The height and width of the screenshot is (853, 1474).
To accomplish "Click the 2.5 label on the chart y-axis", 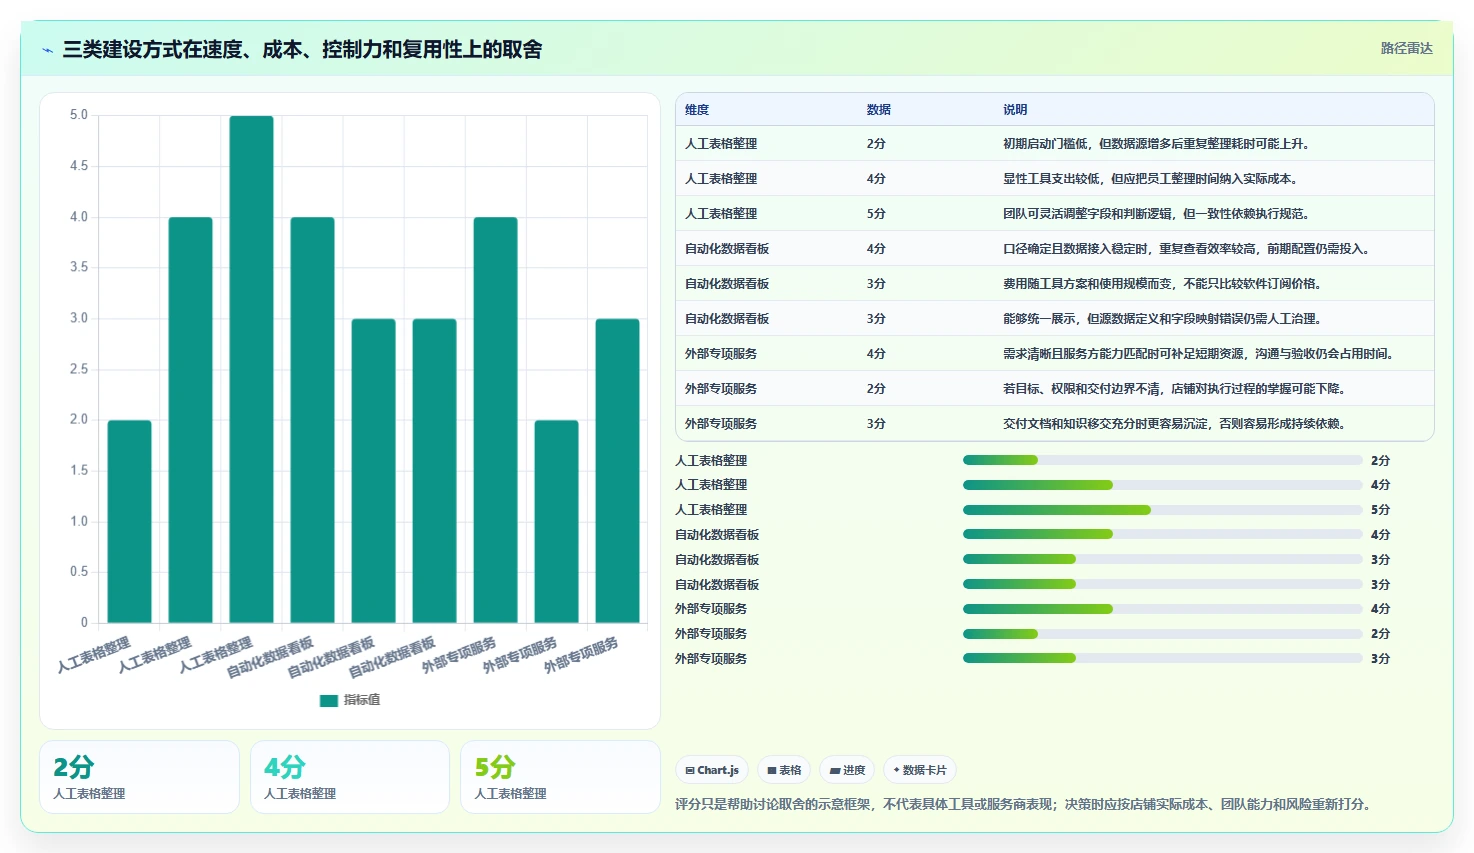I will pyautogui.click(x=79, y=369).
